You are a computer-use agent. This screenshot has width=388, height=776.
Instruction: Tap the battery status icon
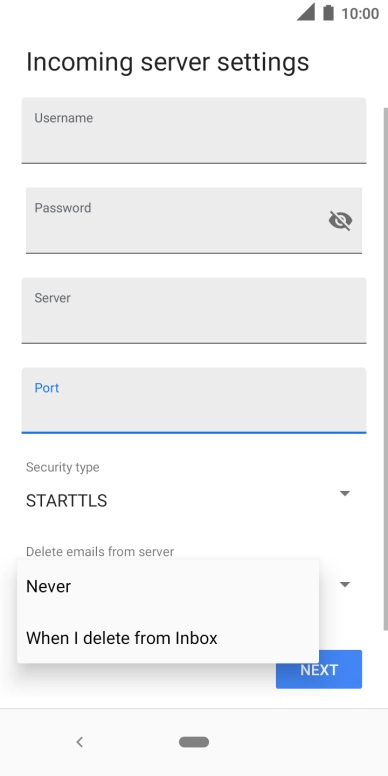click(x=328, y=12)
